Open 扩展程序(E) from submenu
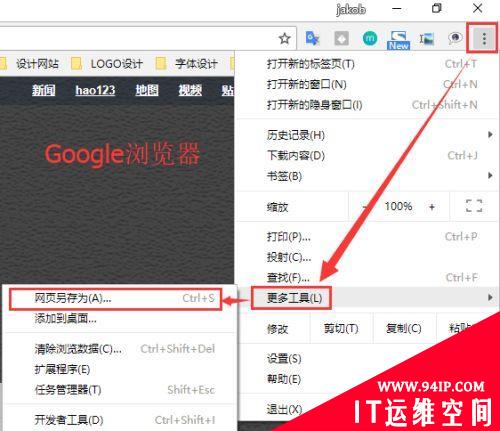The width and height of the screenshot is (500, 431). [x=120, y=369]
